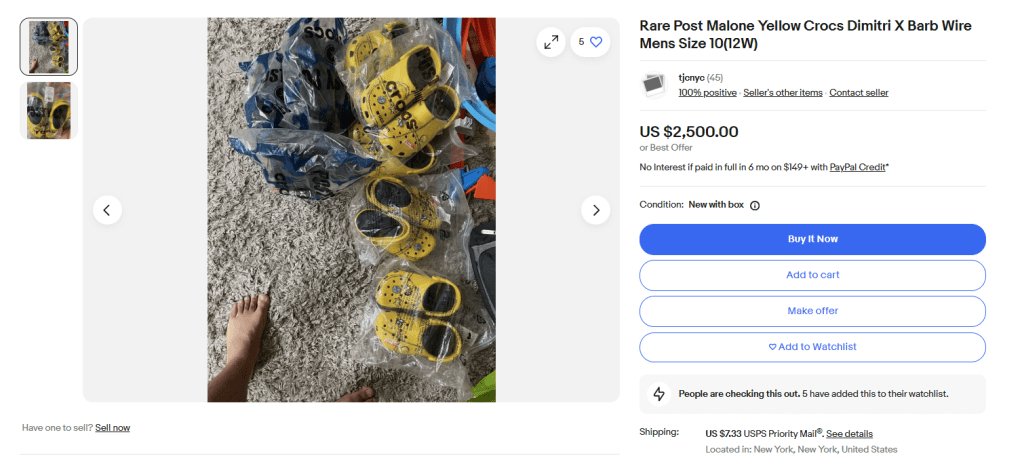Click the Sell now link
1022x460 pixels.
112,428
